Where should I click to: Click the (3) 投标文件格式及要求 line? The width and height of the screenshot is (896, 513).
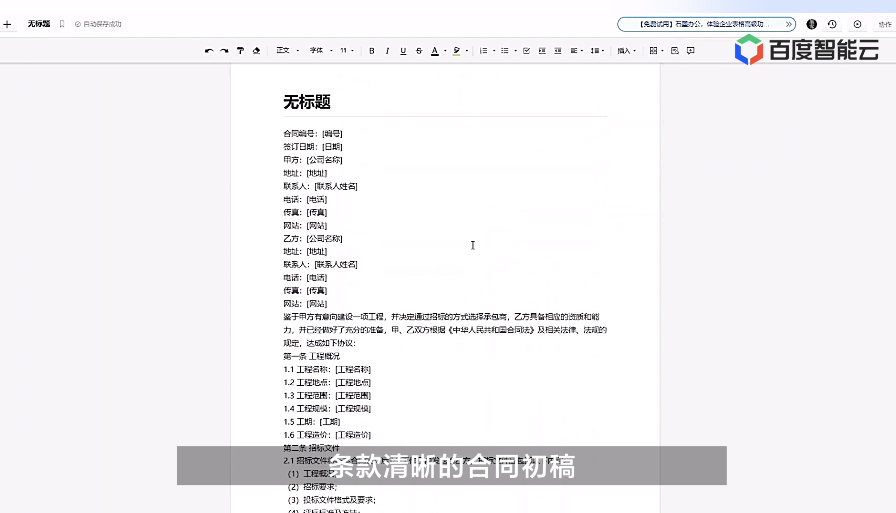click(331, 500)
